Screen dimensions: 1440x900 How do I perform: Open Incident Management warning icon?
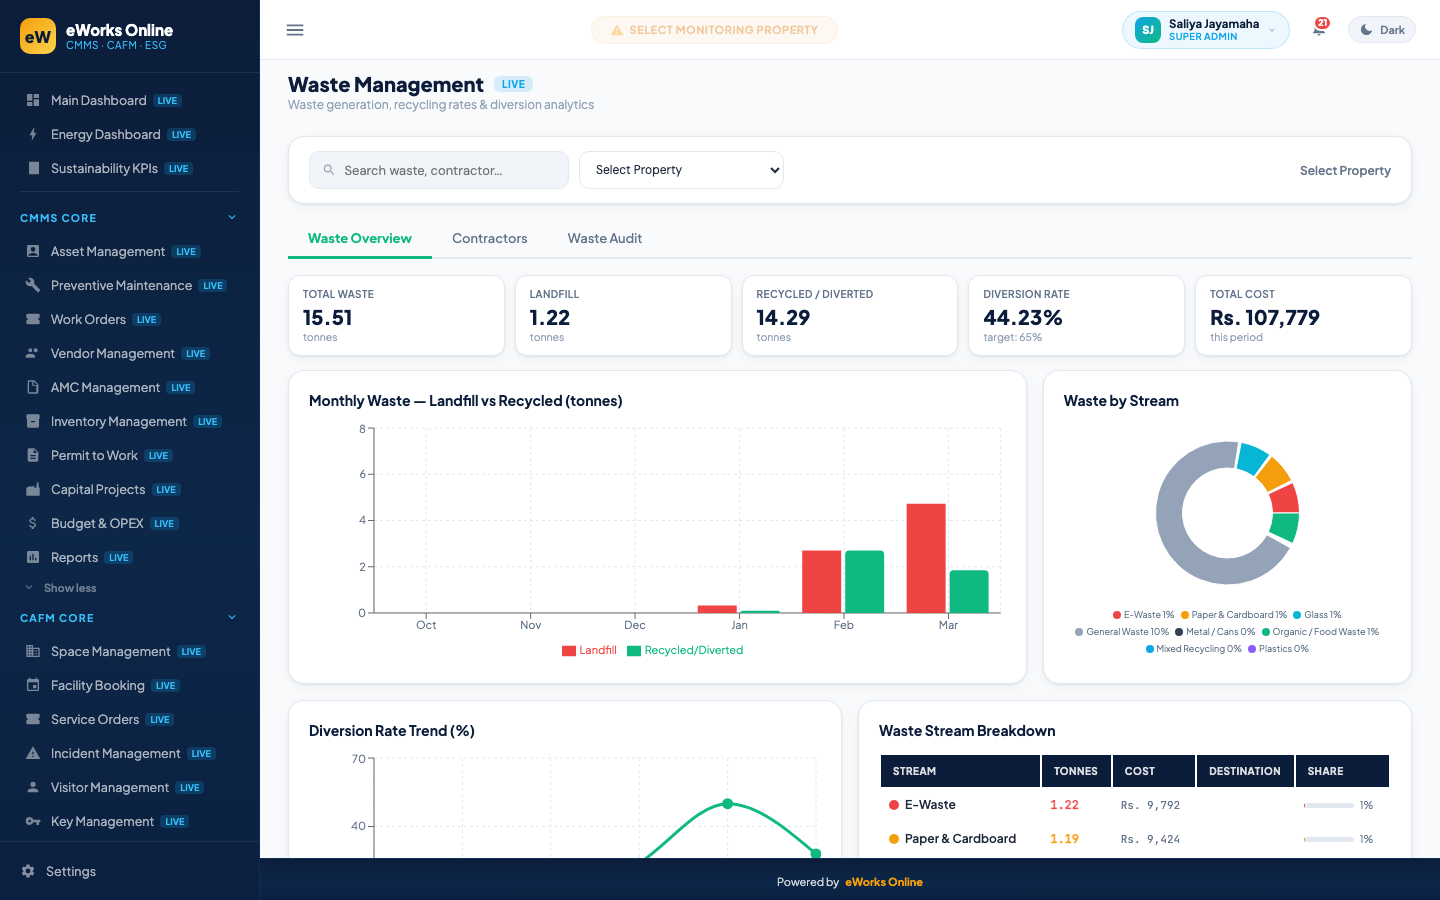coord(33,753)
